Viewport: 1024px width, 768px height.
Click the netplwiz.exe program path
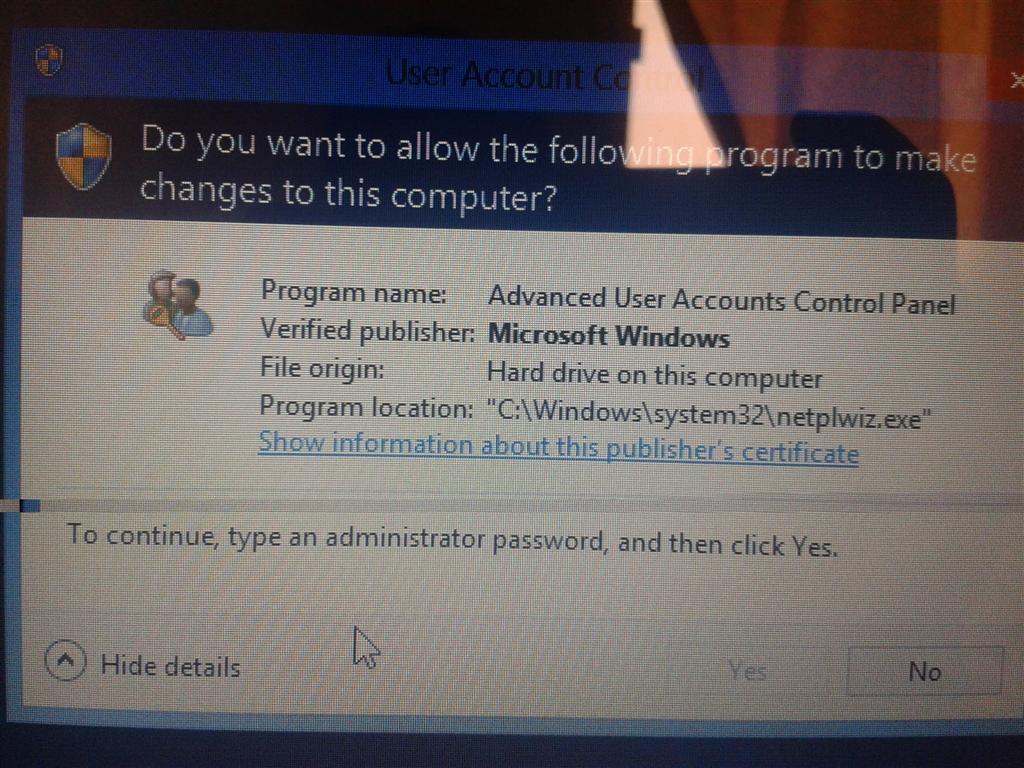pos(709,415)
